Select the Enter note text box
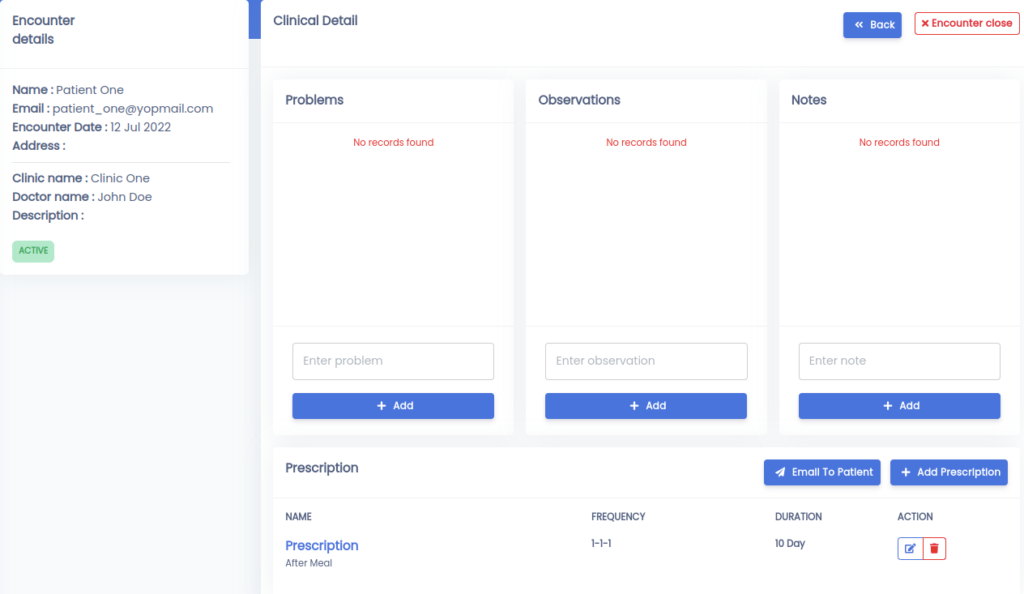Viewport: 1024px width, 594px height. pos(899,361)
